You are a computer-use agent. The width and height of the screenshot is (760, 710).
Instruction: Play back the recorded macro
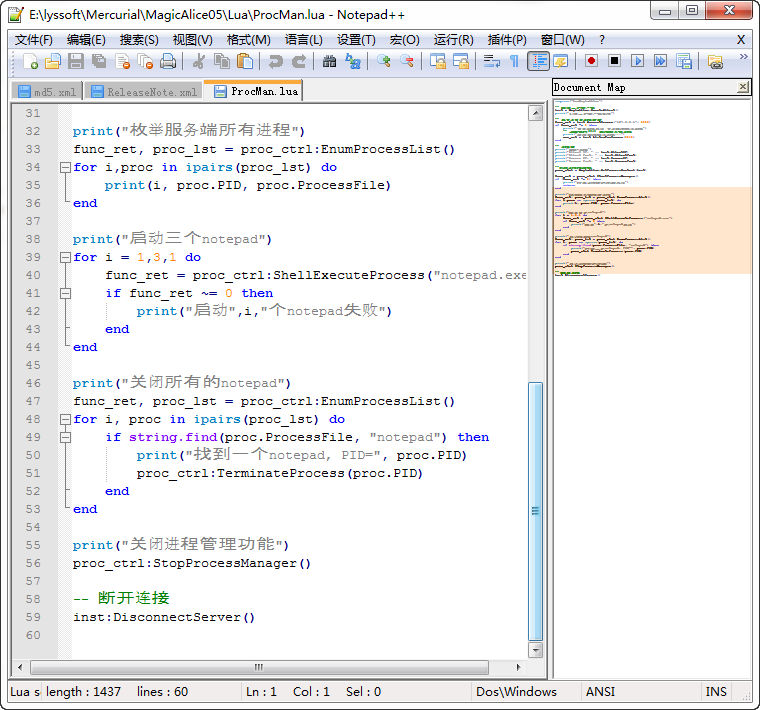click(x=637, y=61)
